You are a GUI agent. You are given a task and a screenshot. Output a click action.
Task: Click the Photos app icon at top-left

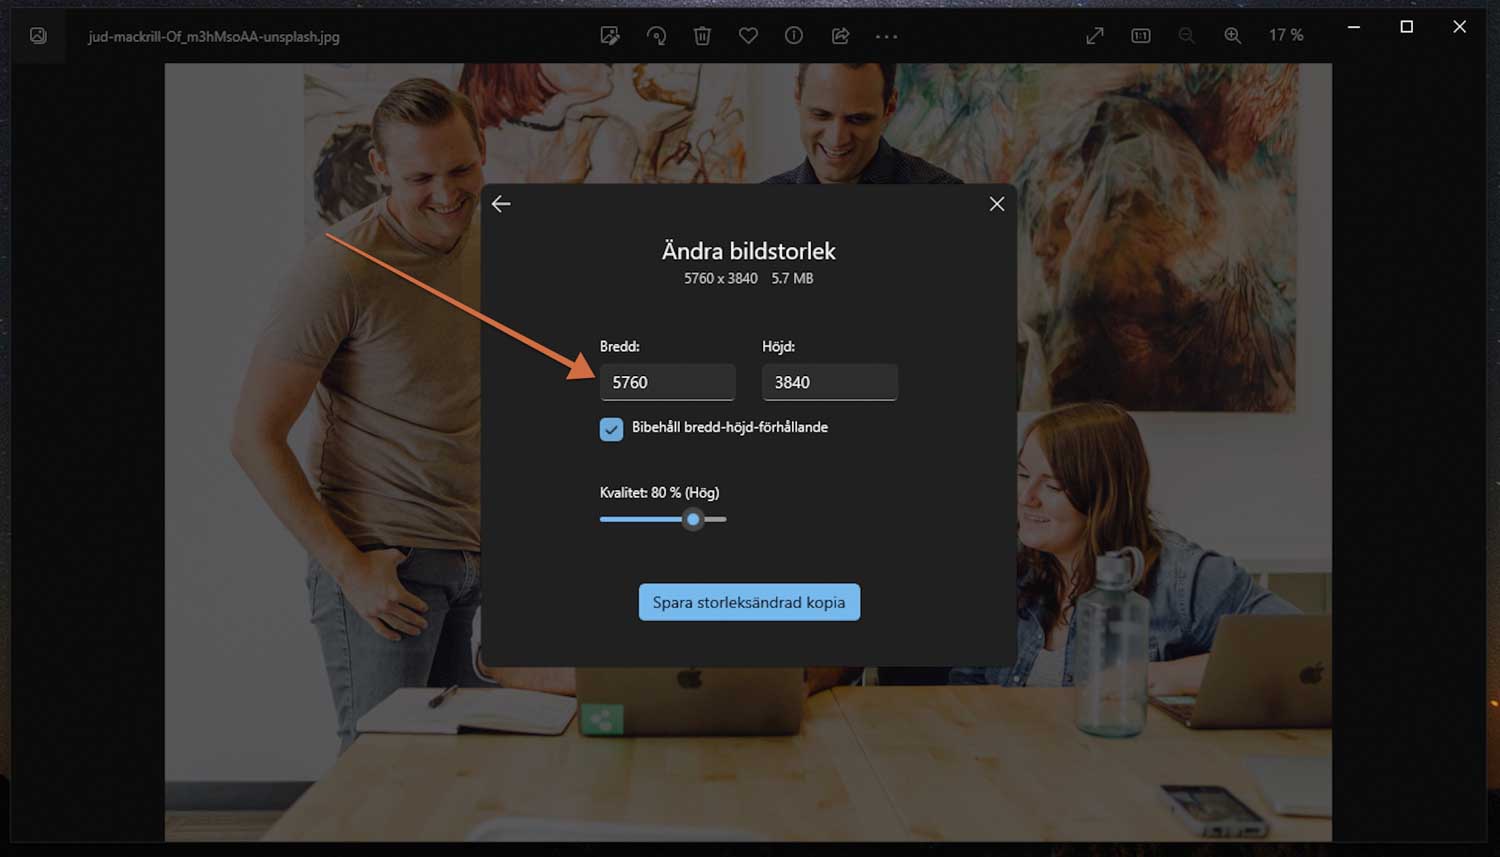[x=38, y=36]
